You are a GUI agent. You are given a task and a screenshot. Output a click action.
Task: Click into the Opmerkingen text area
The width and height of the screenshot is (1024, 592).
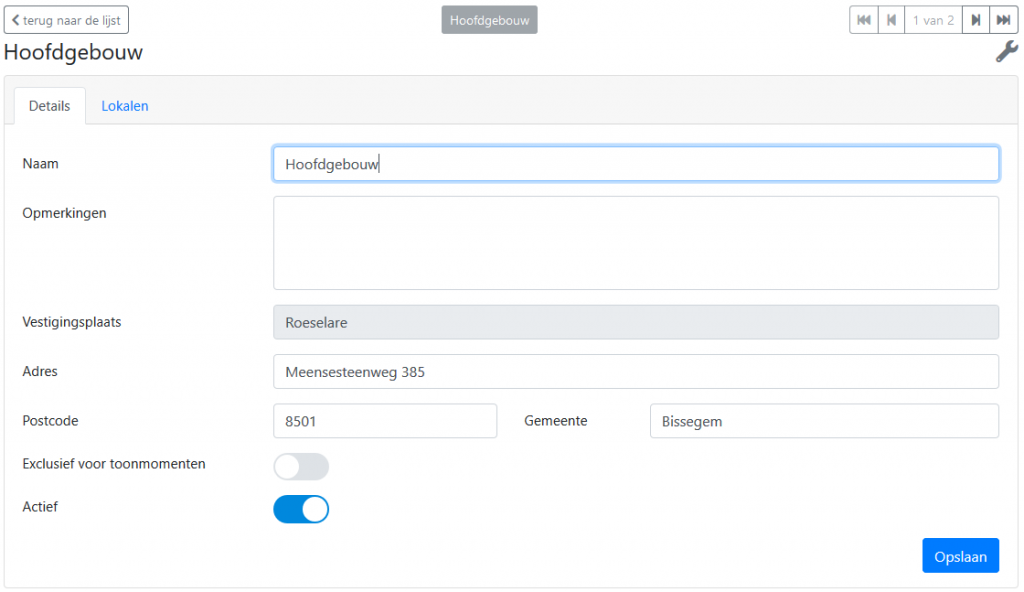(x=636, y=243)
